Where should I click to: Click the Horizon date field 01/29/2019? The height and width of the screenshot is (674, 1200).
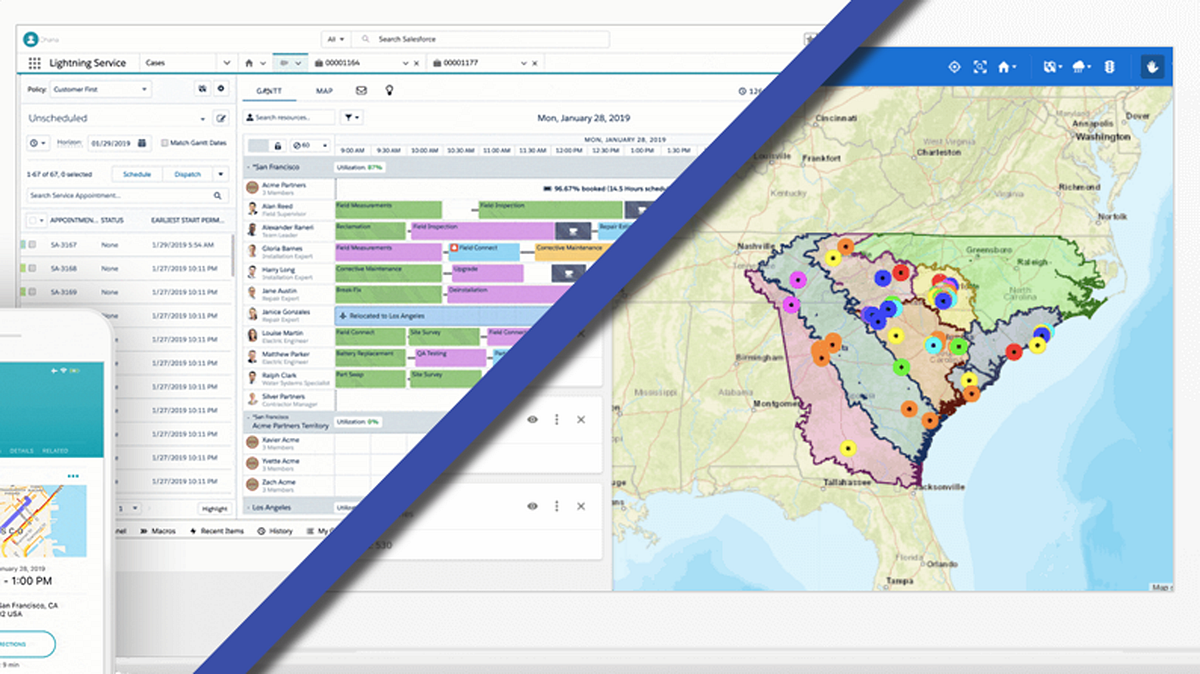(x=118, y=143)
